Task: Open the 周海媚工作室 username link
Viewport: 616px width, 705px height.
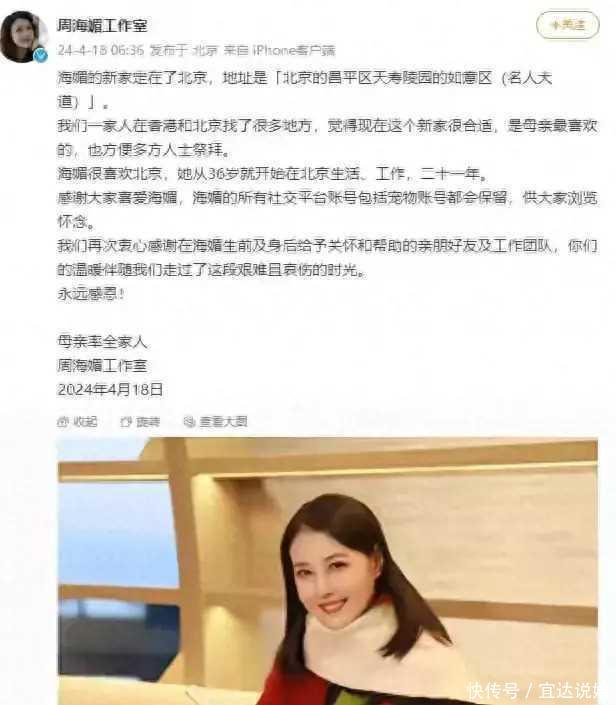Action: 102,25
